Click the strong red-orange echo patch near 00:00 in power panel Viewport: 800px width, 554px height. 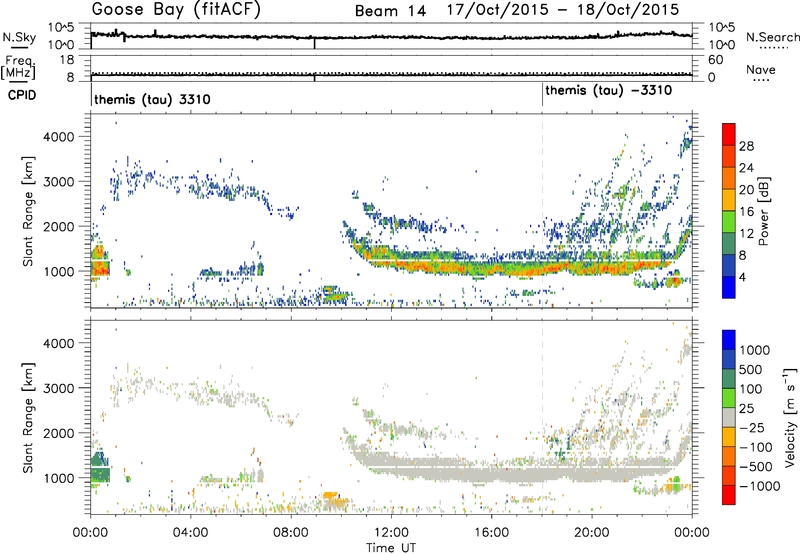tap(100, 262)
